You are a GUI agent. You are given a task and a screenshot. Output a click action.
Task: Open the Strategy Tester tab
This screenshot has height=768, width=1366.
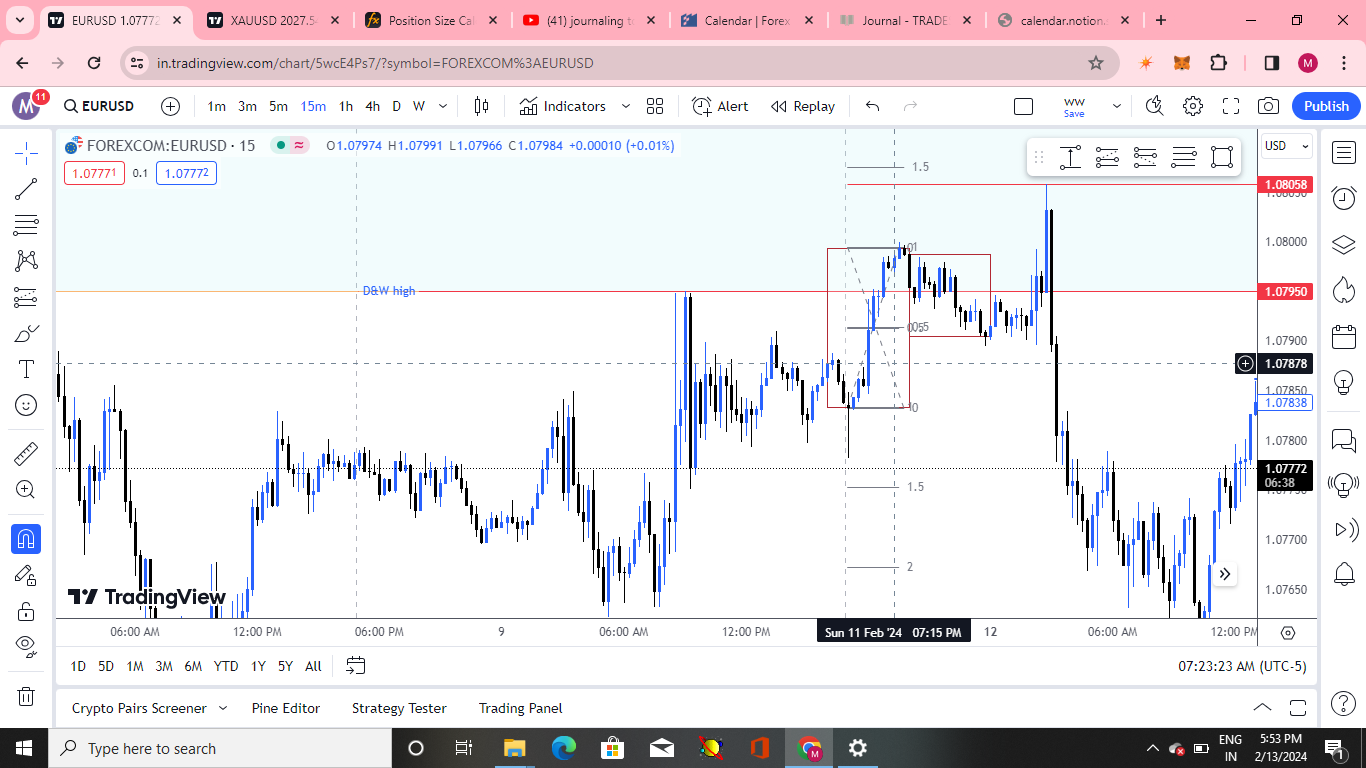tap(399, 708)
